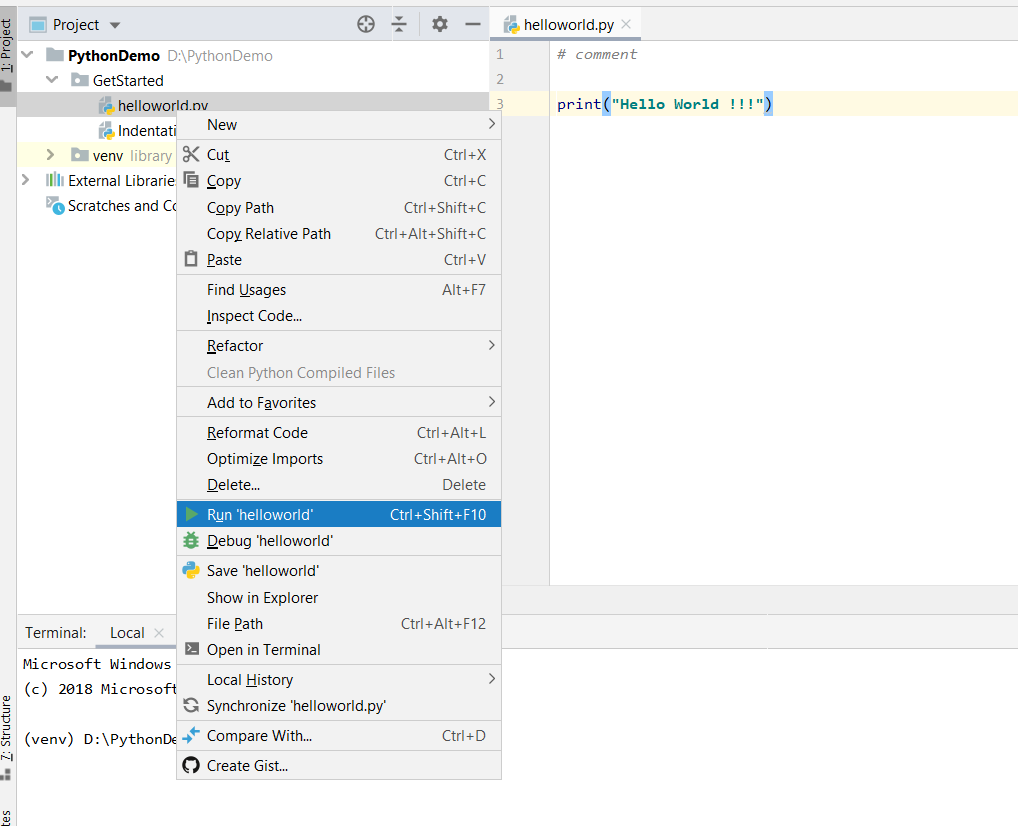Click the sync icon beside Synchronize 'helloworld.py'
This screenshot has height=826, width=1018.
tap(190, 705)
